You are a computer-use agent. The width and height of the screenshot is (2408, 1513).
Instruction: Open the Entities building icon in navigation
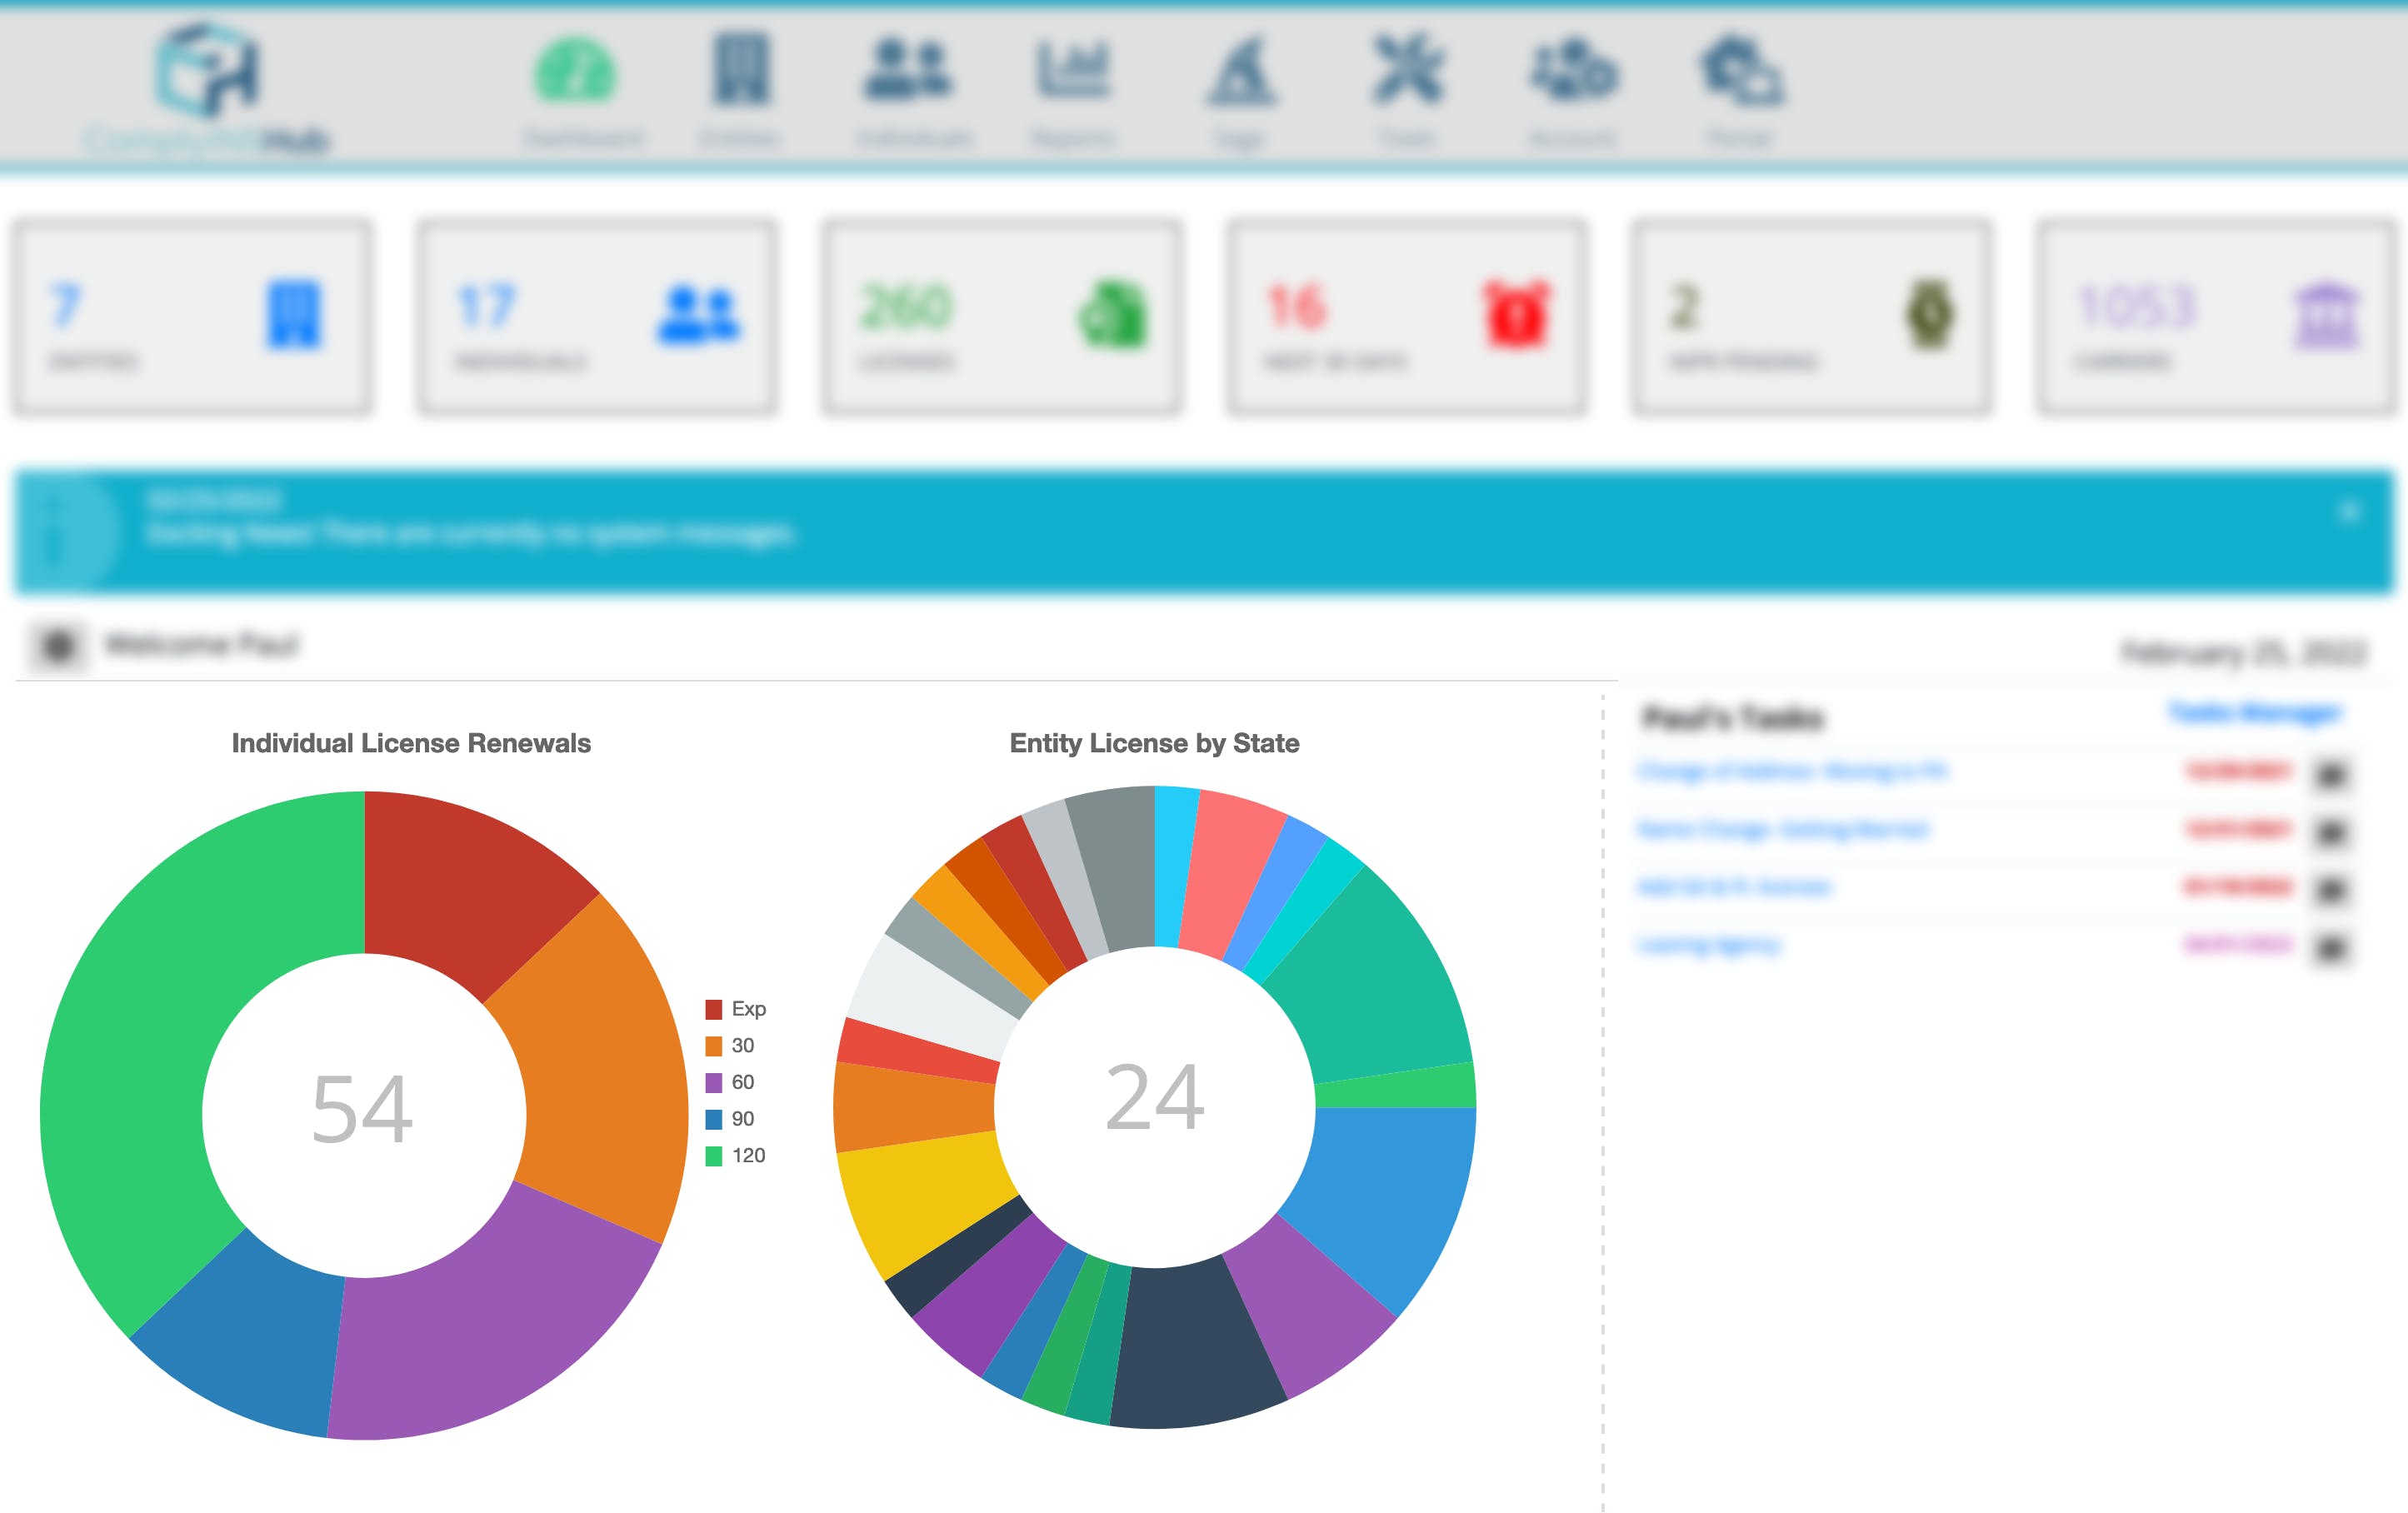pos(741,70)
